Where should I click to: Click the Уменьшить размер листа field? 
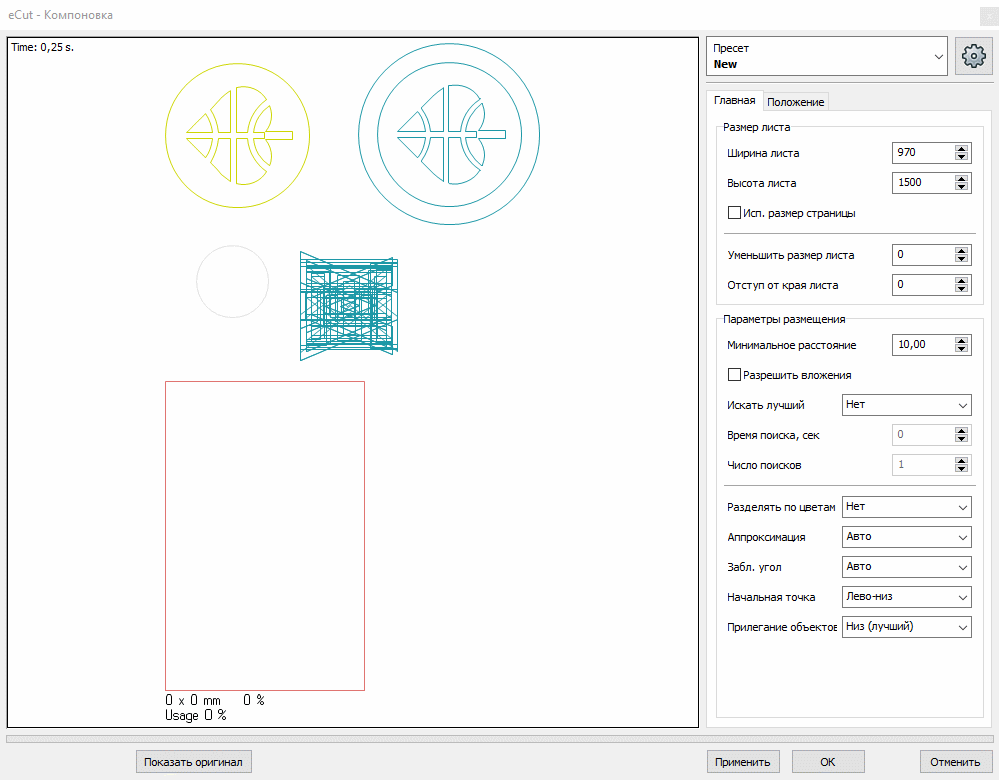pos(923,255)
